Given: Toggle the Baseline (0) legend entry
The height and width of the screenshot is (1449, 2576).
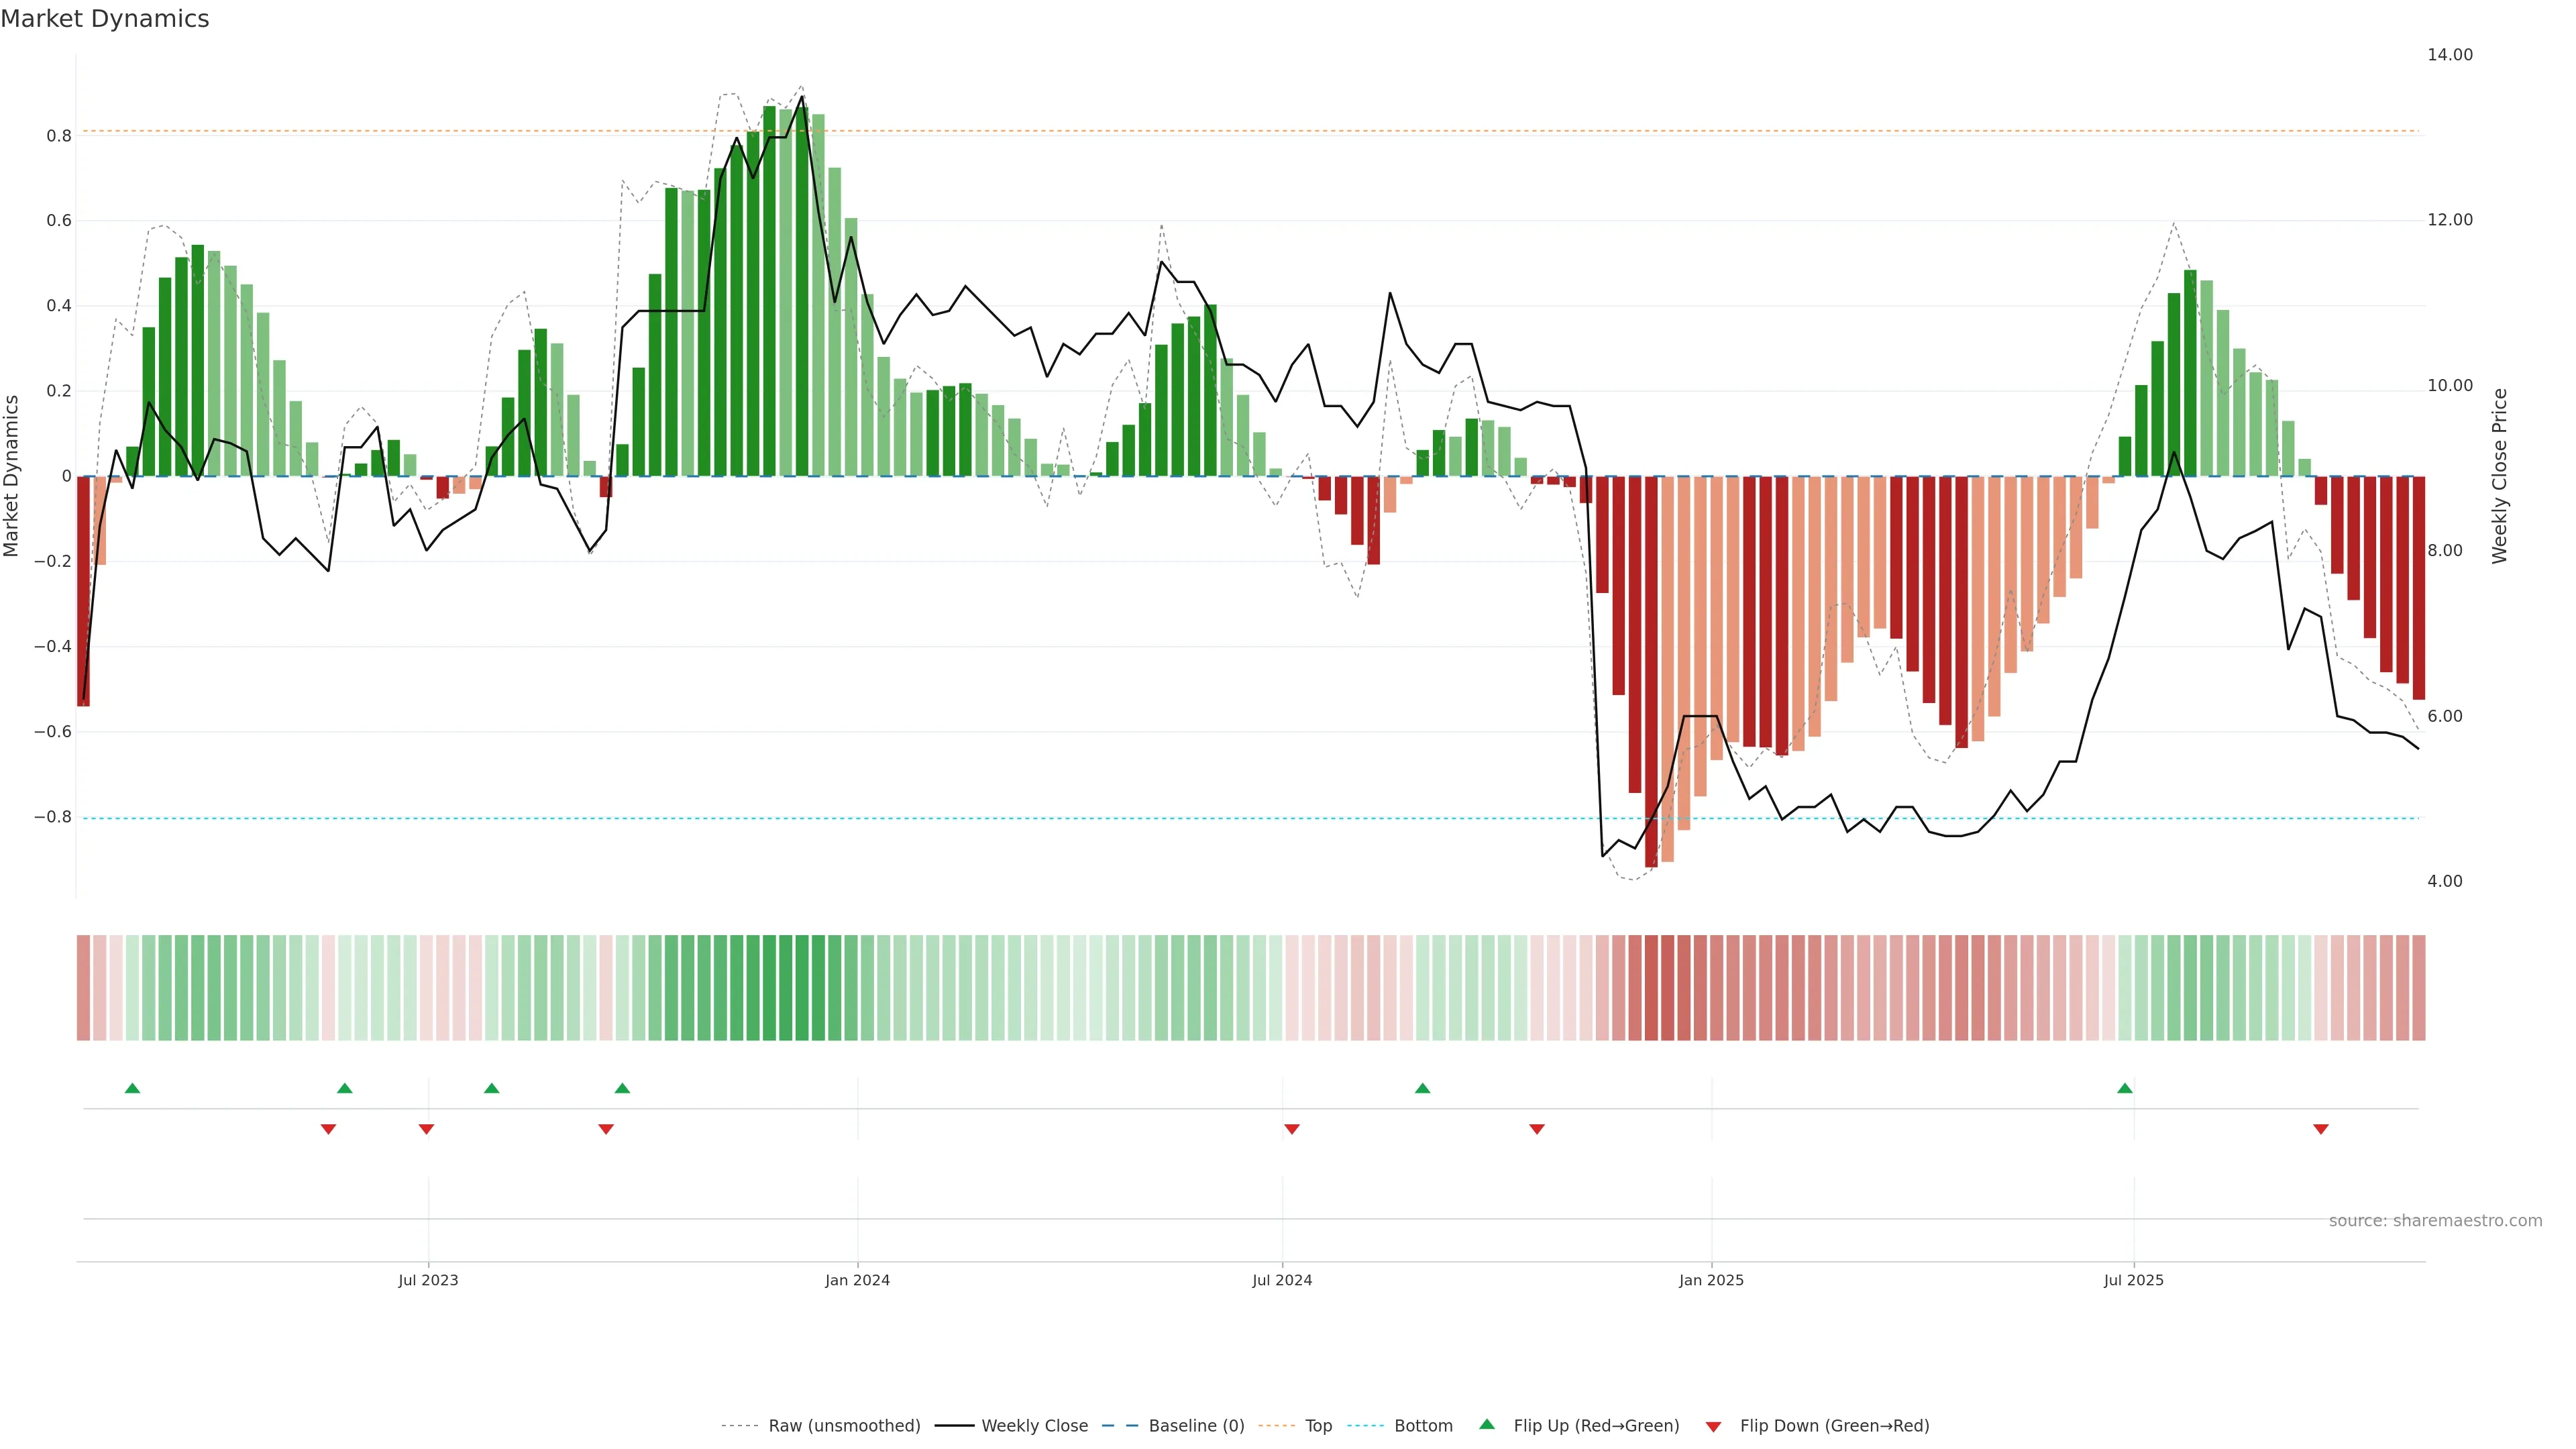Looking at the screenshot, I should [1196, 1426].
